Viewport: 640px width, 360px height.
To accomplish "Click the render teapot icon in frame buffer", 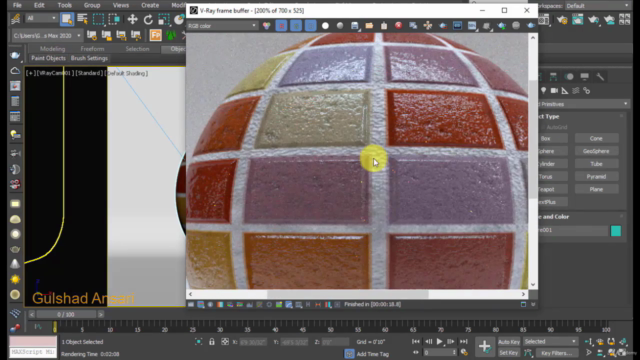I will pos(531,26).
